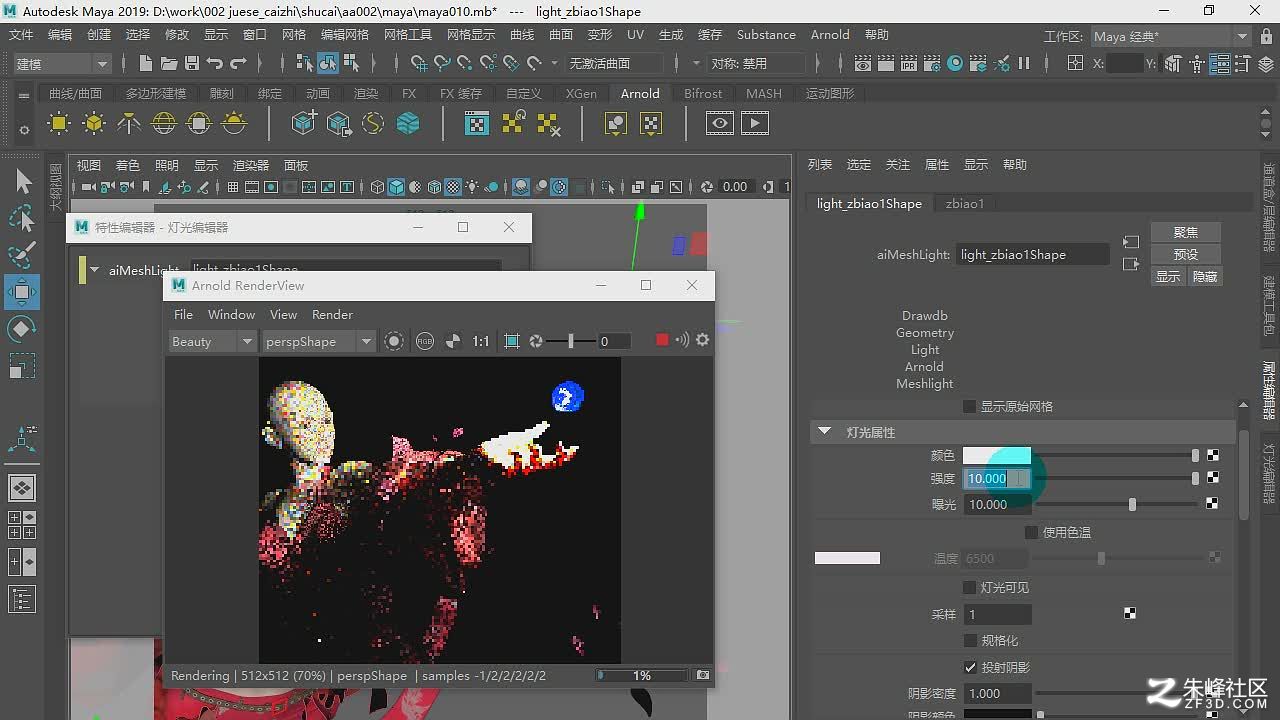The width and height of the screenshot is (1280, 720).
Task: Open the Arnold TX Manager shelf icon
Action: pos(478,124)
